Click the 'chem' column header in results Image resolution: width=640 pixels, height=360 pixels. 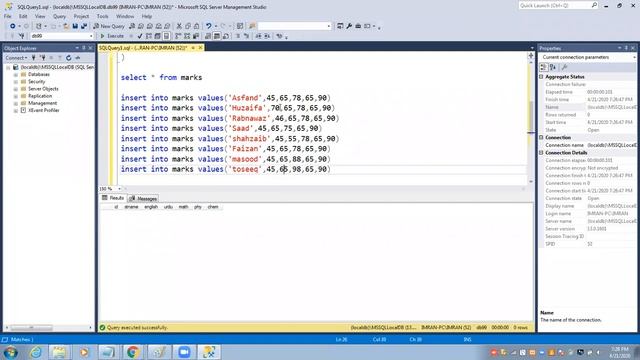click(213, 207)
